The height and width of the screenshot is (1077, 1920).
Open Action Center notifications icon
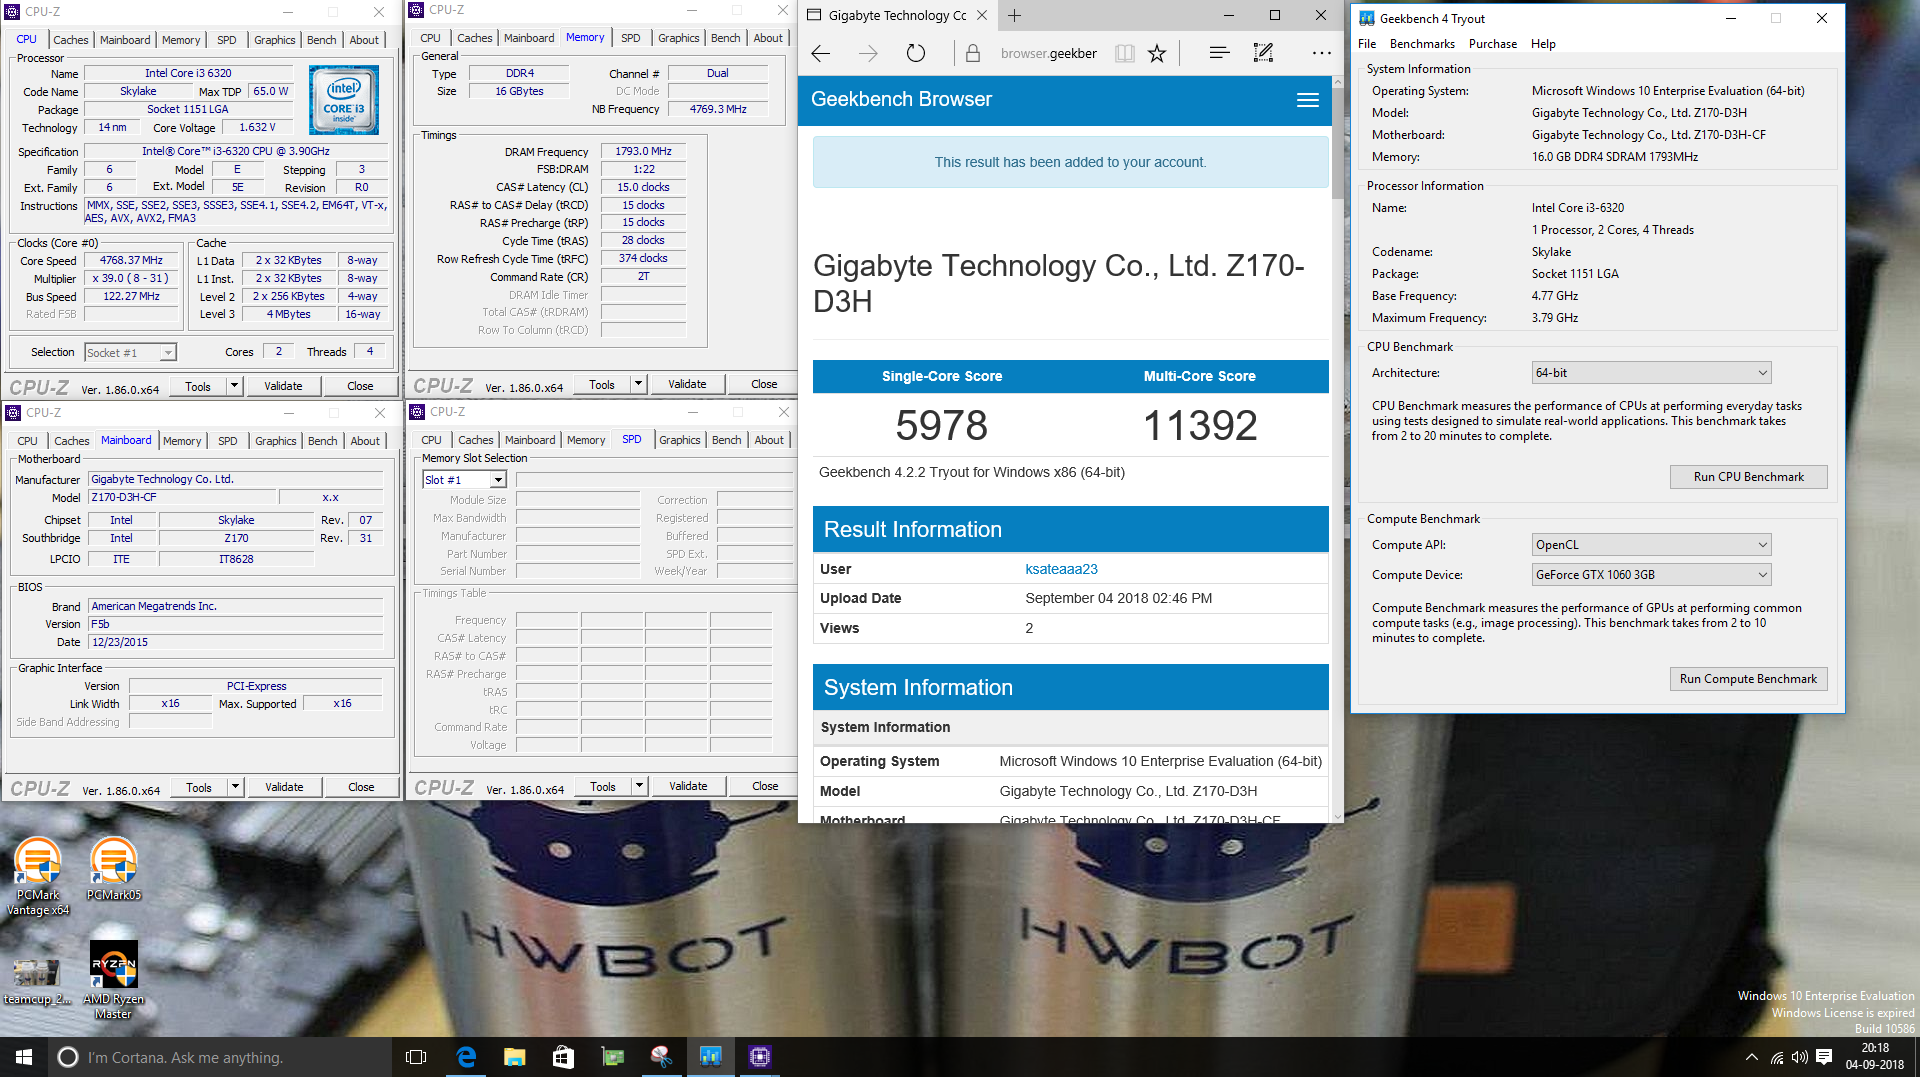tap(1824, 1057)
